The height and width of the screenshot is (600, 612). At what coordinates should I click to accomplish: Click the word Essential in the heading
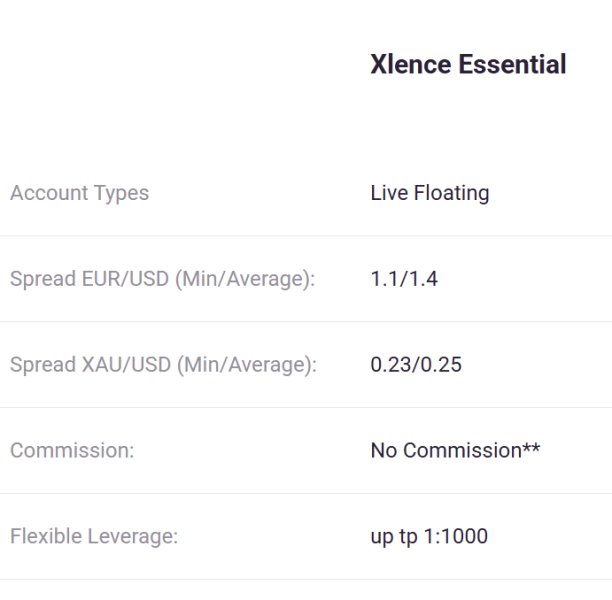click(x=512, y=65)
